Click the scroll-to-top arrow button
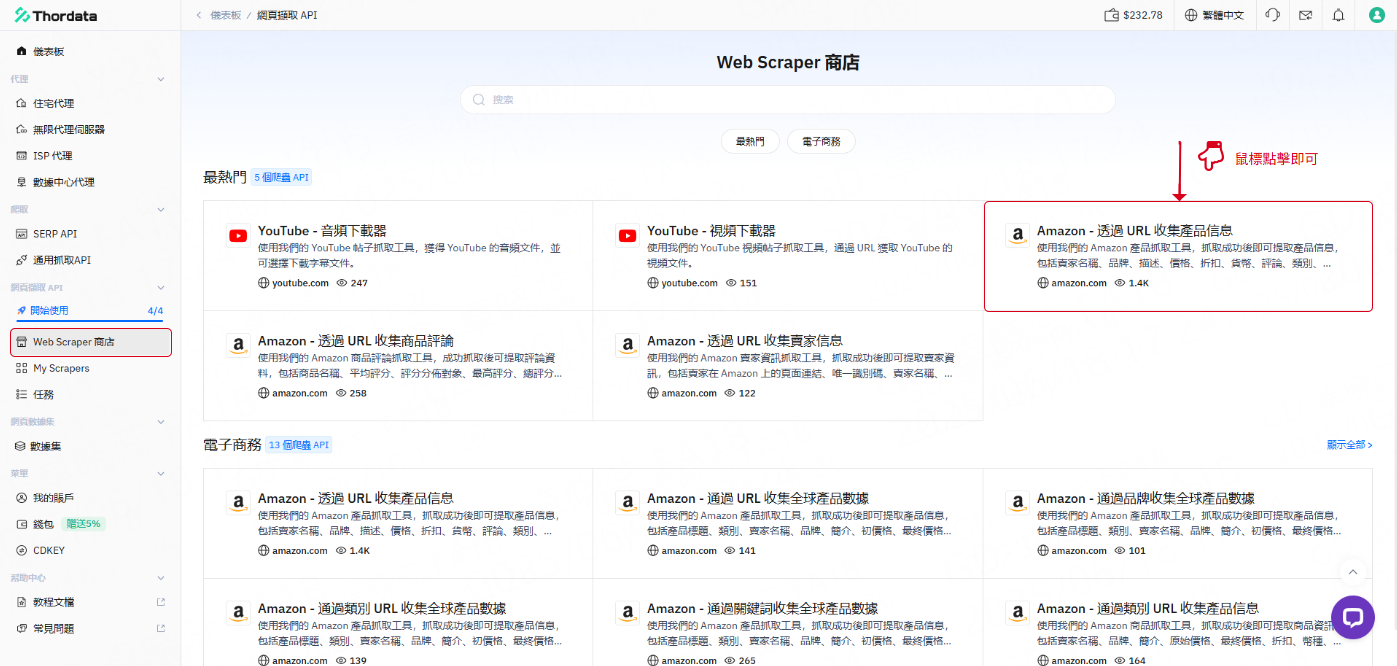 1353,572
